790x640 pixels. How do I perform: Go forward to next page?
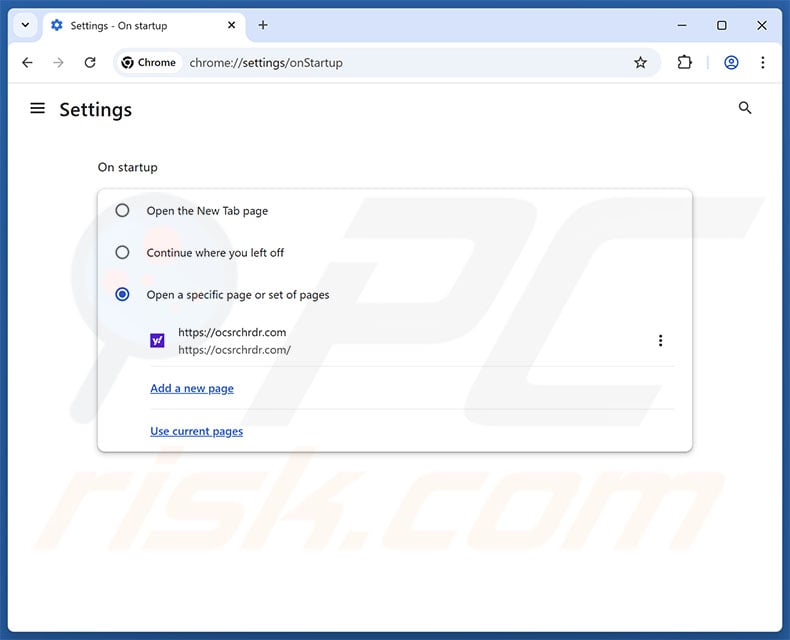[x=58, y=62]
